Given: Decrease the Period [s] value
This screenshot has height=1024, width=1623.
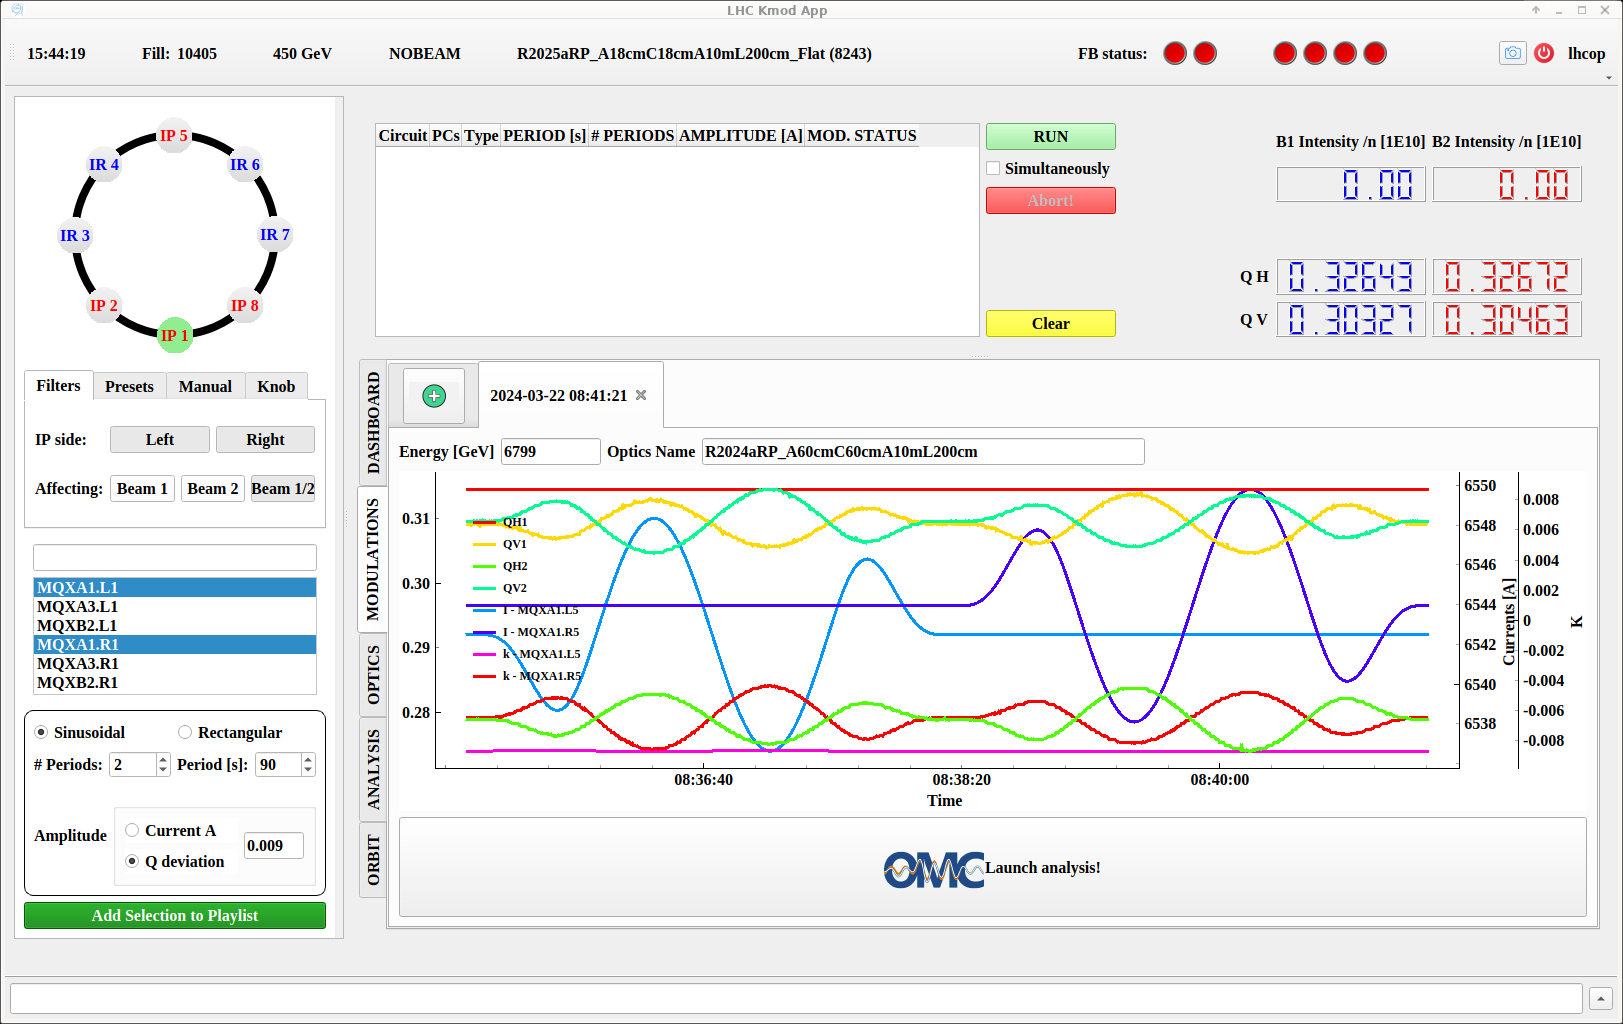Looking at the screenshot, I should point(308,770).
